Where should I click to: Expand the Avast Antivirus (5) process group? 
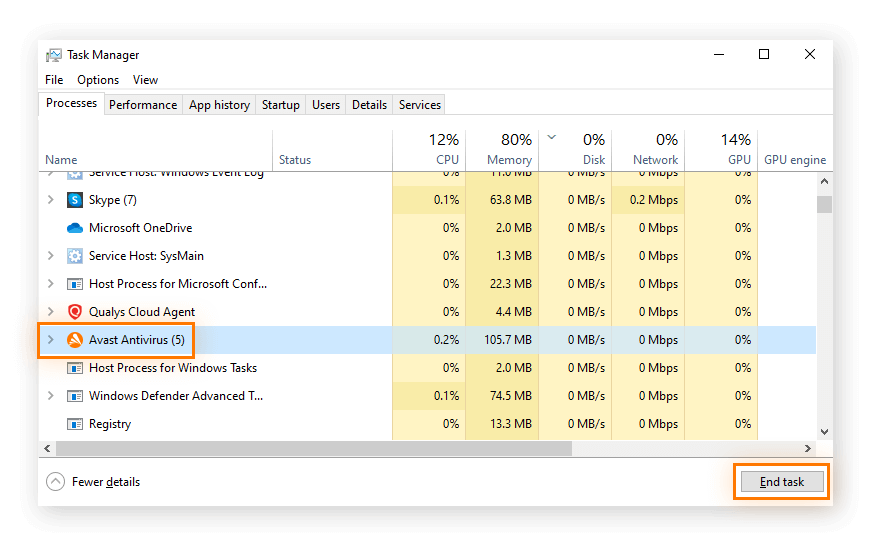[x=51, y=340]
